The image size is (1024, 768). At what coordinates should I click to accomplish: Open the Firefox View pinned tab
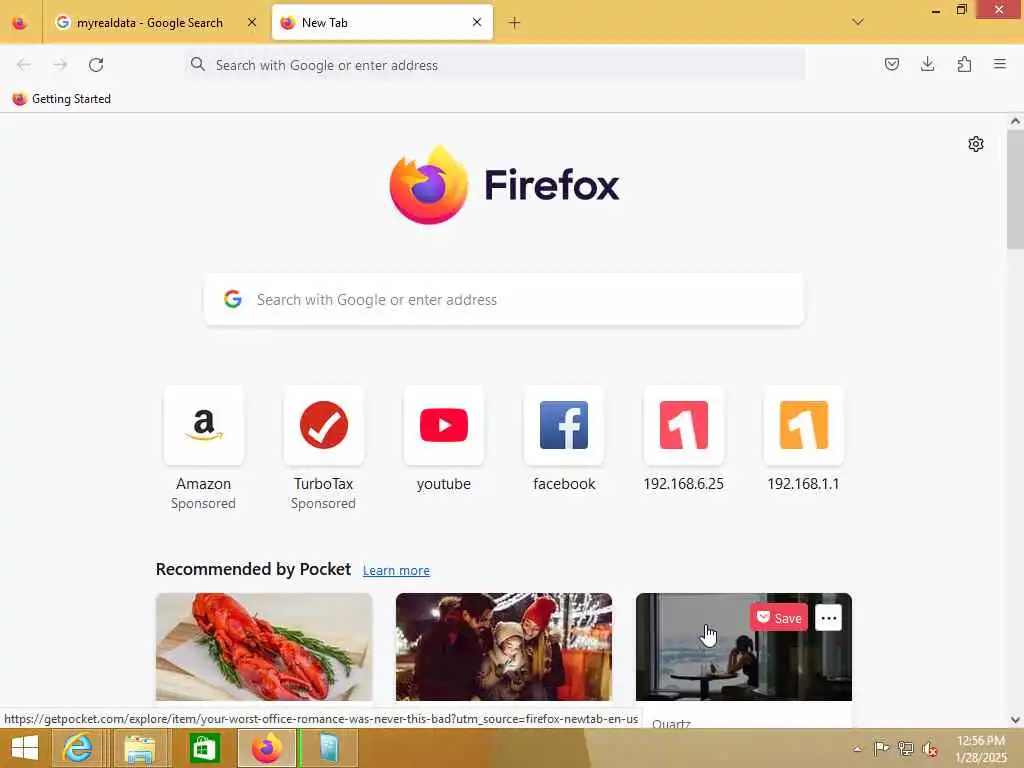[x=20, y=23]
